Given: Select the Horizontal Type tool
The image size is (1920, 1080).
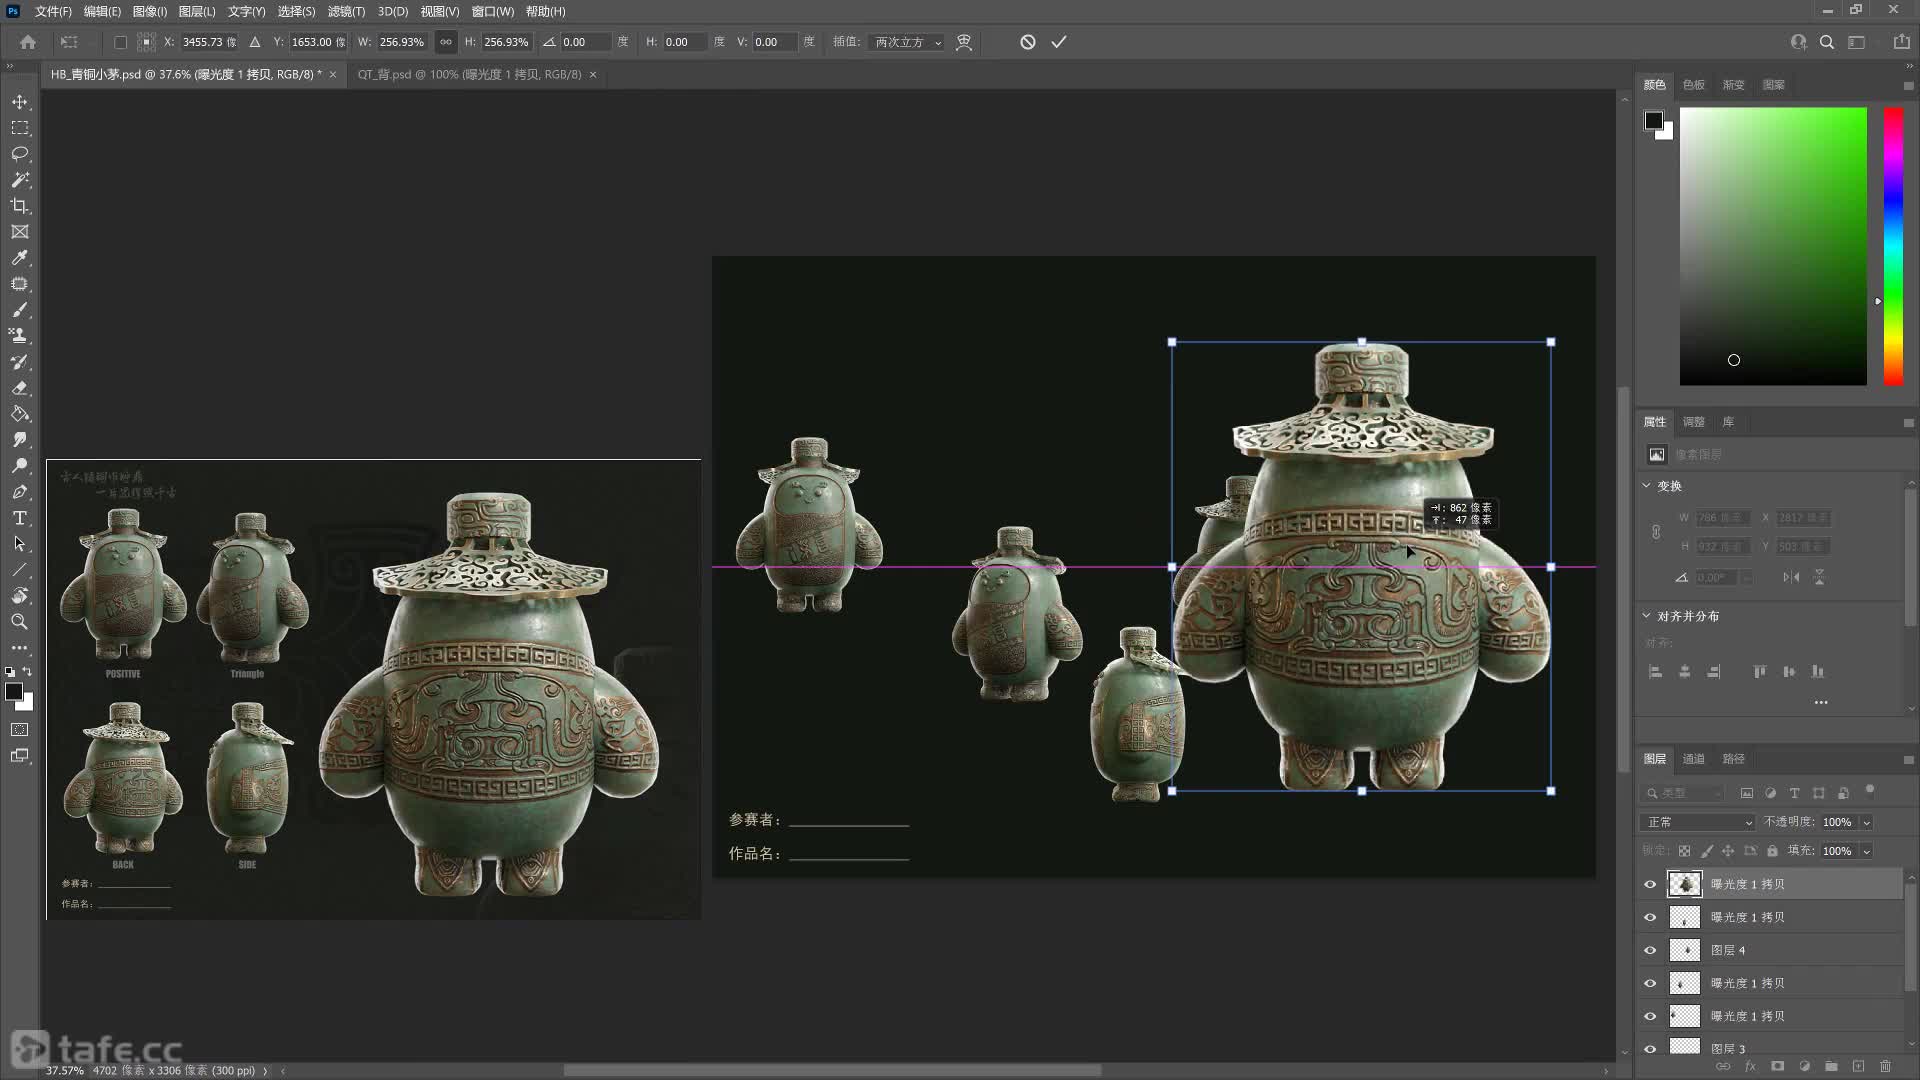Looking at the screenshot, I should [19, 518].
